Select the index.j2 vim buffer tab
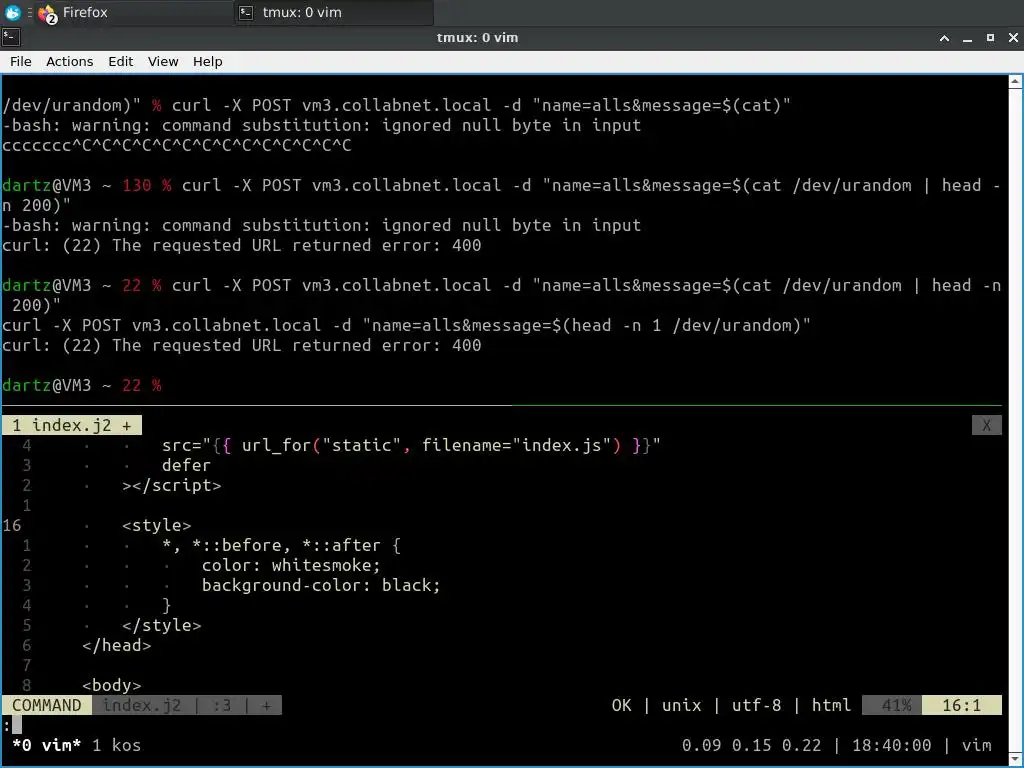 72,426
